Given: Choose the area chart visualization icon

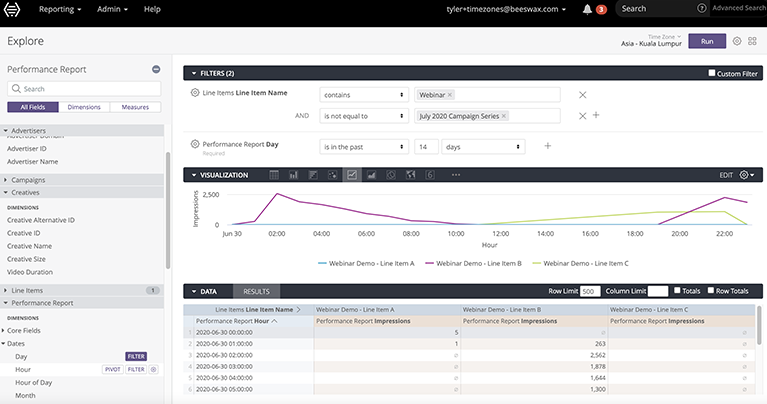Looking at the screenshot, I should pyautogui.click(x=372, y=175).
